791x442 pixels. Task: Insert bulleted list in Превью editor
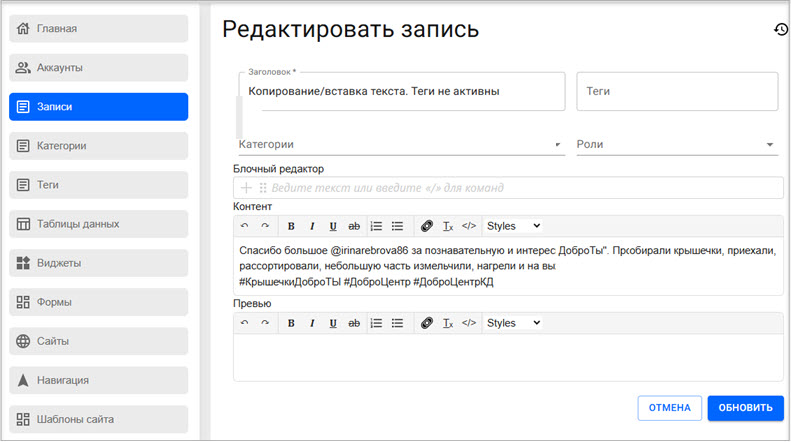398,323
